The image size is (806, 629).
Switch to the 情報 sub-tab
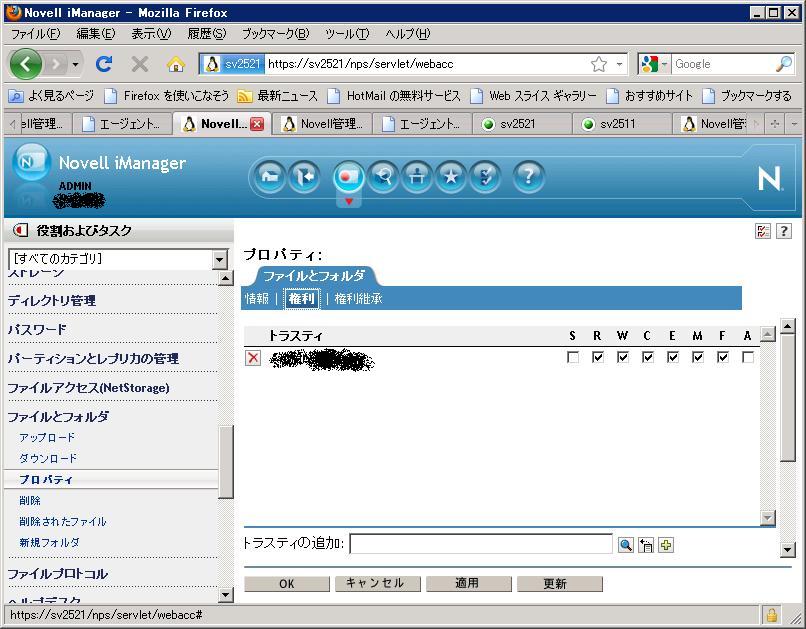[x=257, y=299]
